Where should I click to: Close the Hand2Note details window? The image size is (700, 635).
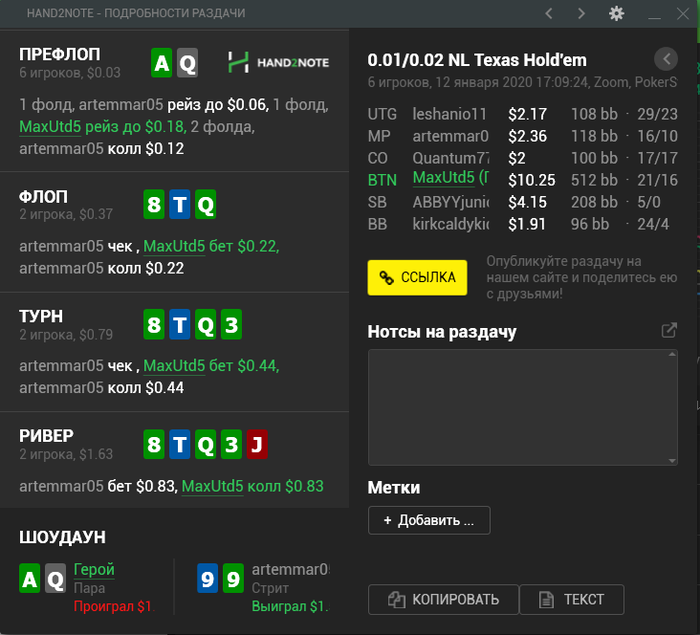coord(683,13)
